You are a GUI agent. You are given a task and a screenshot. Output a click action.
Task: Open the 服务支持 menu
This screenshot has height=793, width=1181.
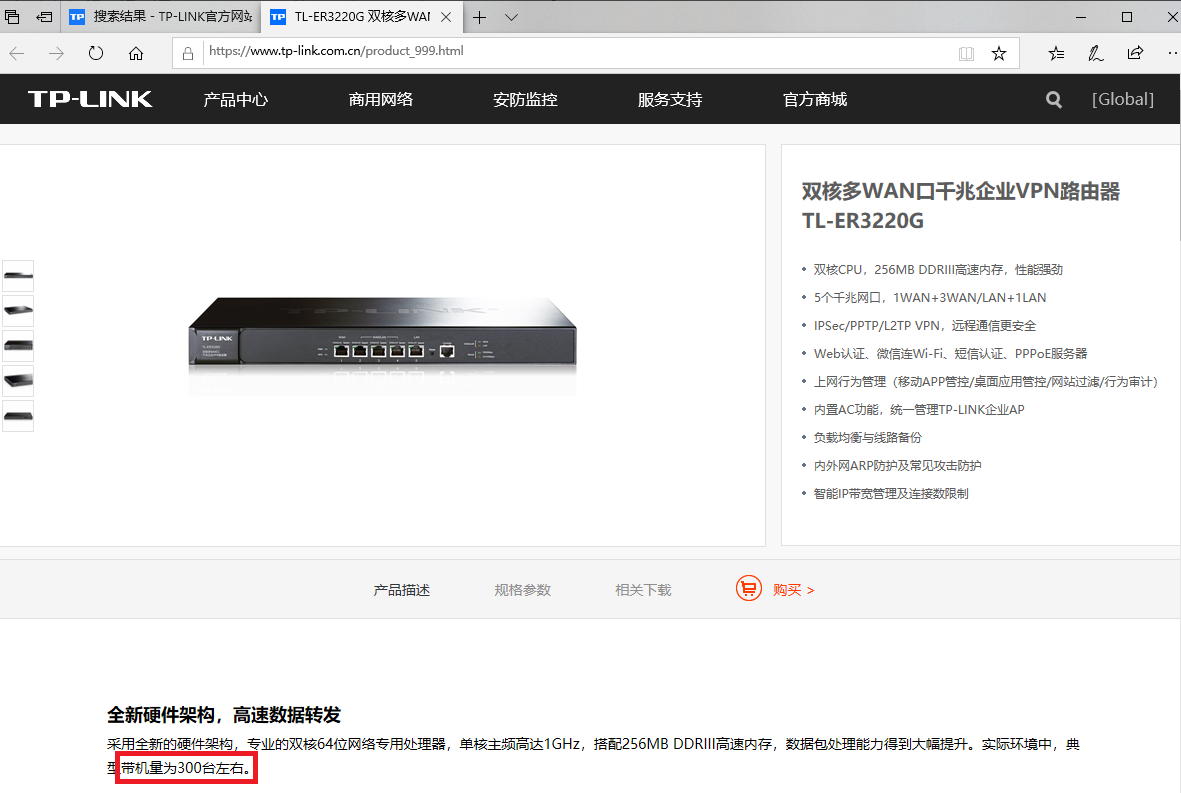(x=670, y=99)
